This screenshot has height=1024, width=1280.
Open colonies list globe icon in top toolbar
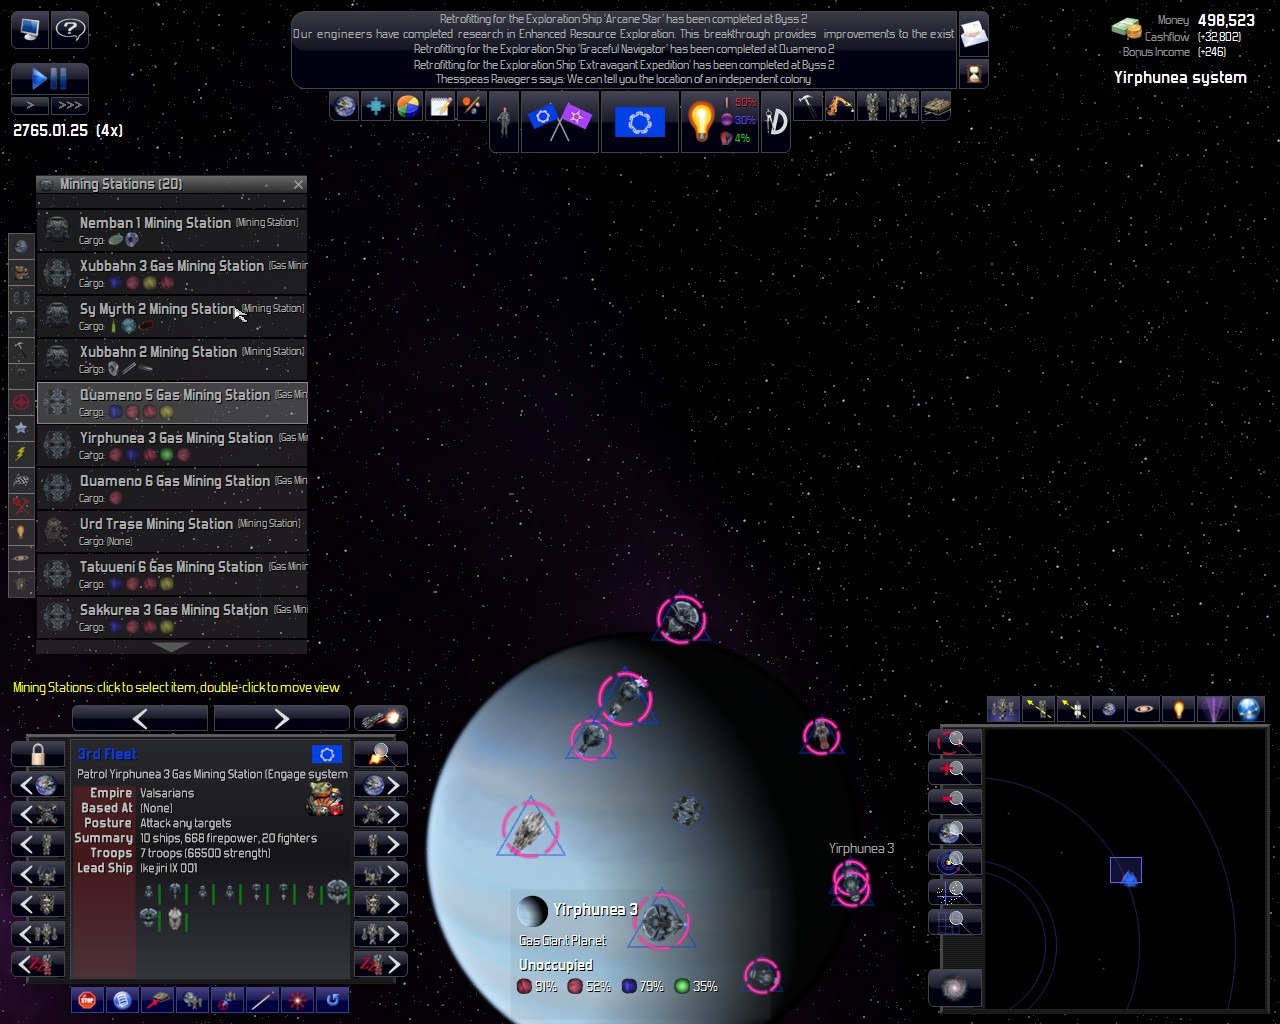coord(344,106)
